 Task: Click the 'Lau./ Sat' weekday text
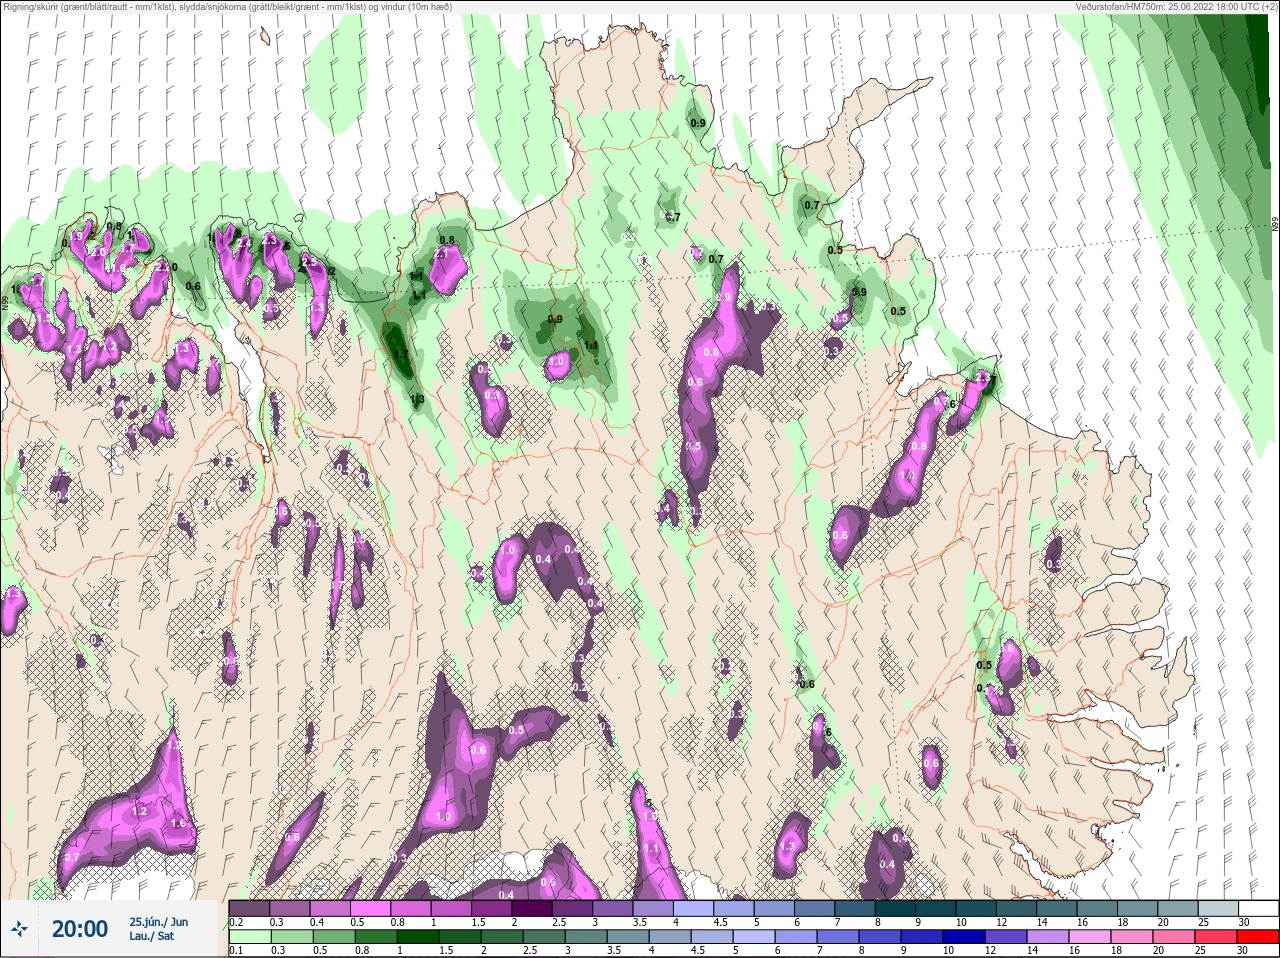click(x=151, y=936)
